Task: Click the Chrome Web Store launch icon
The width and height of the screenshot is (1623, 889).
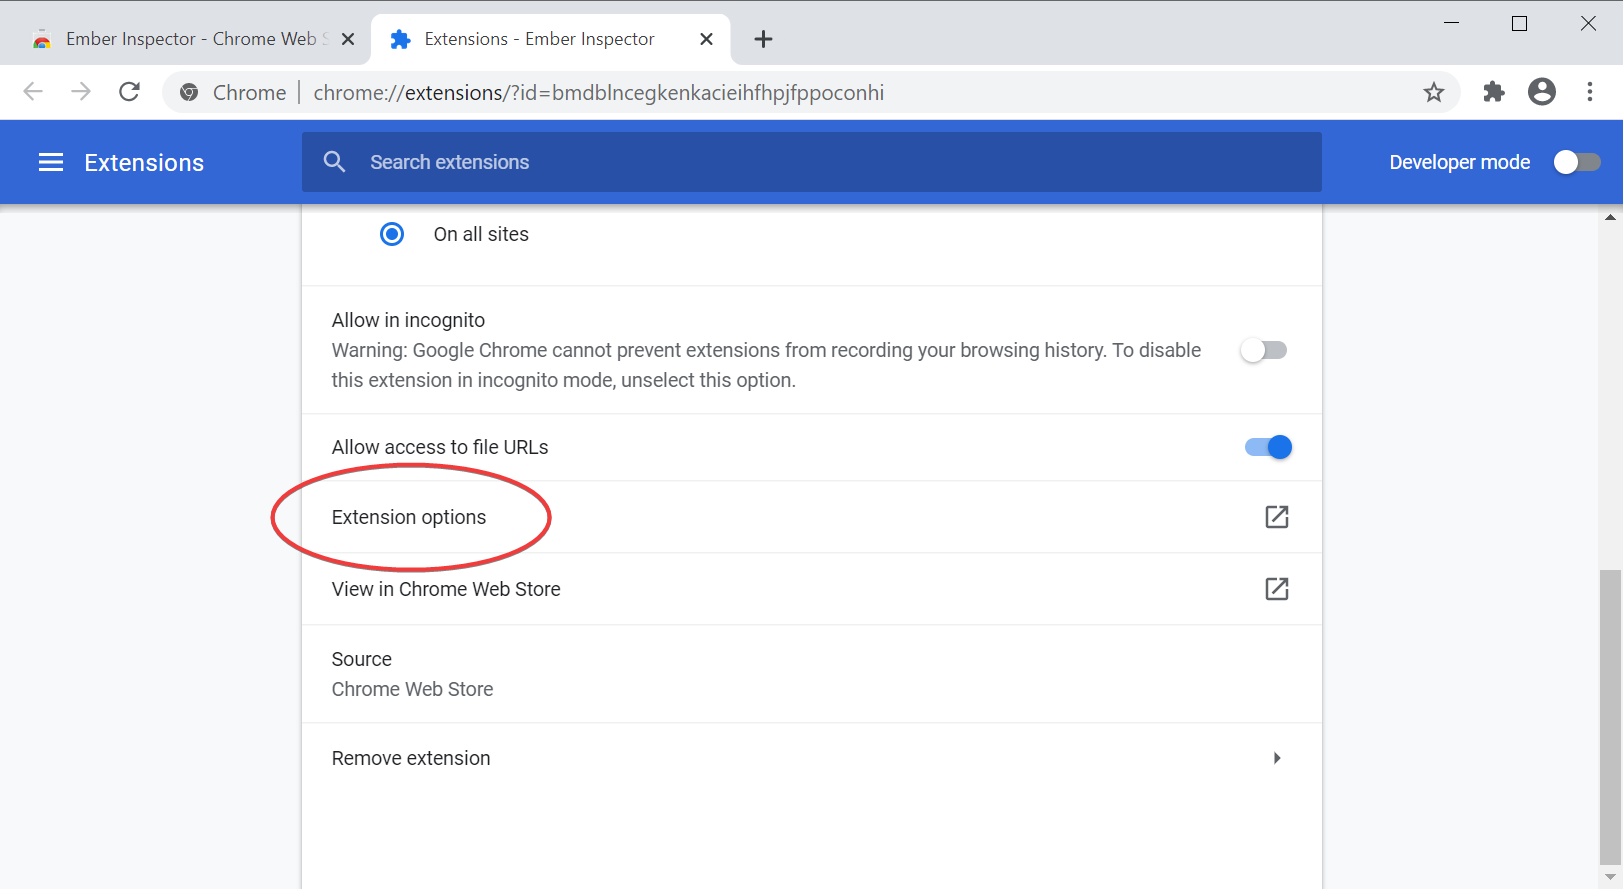Action: pos(1276,589)
